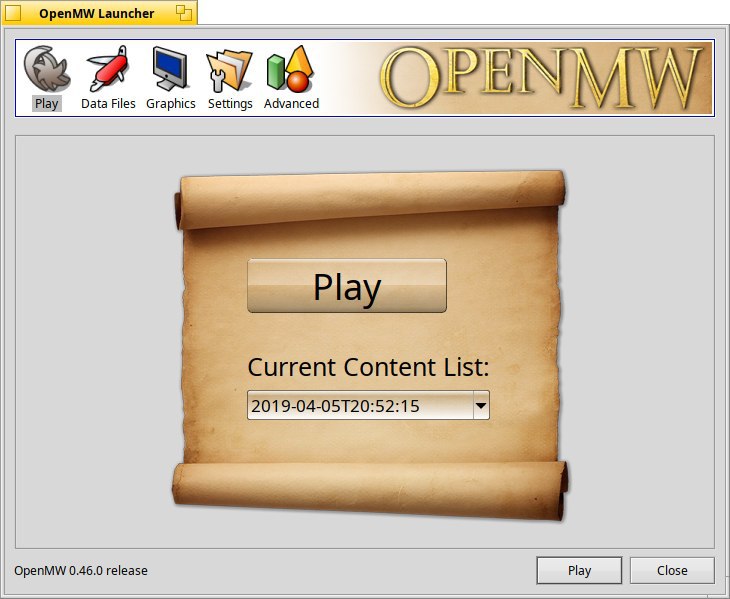Click the window zoom icon in the title tab
Image resolution: width=730 pixels, height=599 pixels.
(x=184, y=13)
